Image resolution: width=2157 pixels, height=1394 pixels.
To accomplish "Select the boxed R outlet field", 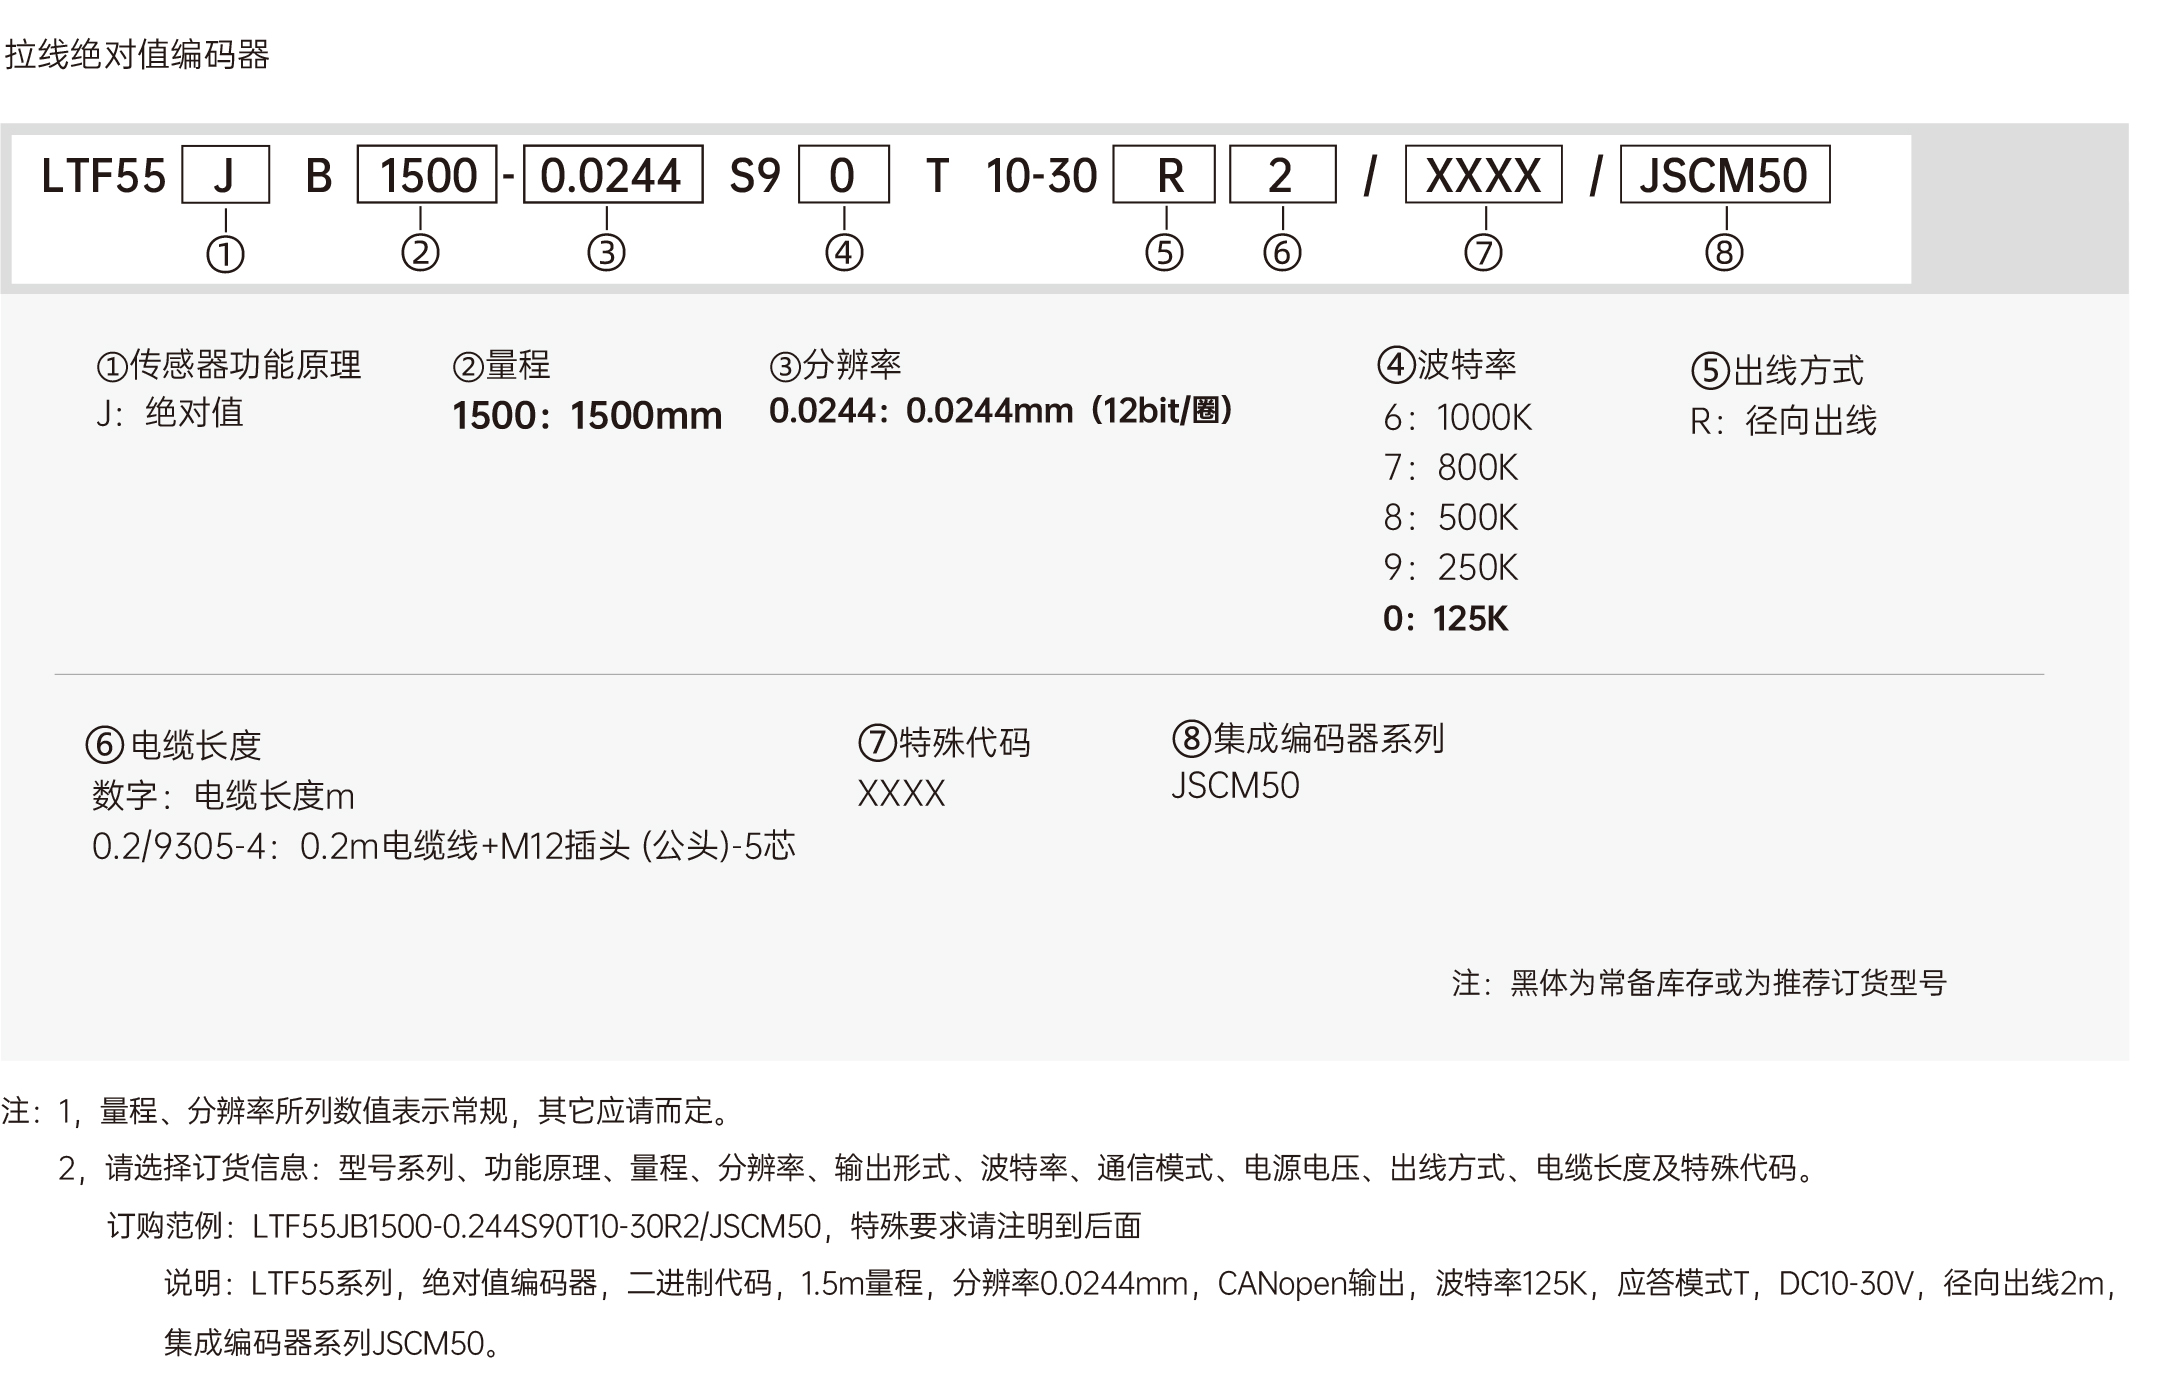I will (1165, 175).
